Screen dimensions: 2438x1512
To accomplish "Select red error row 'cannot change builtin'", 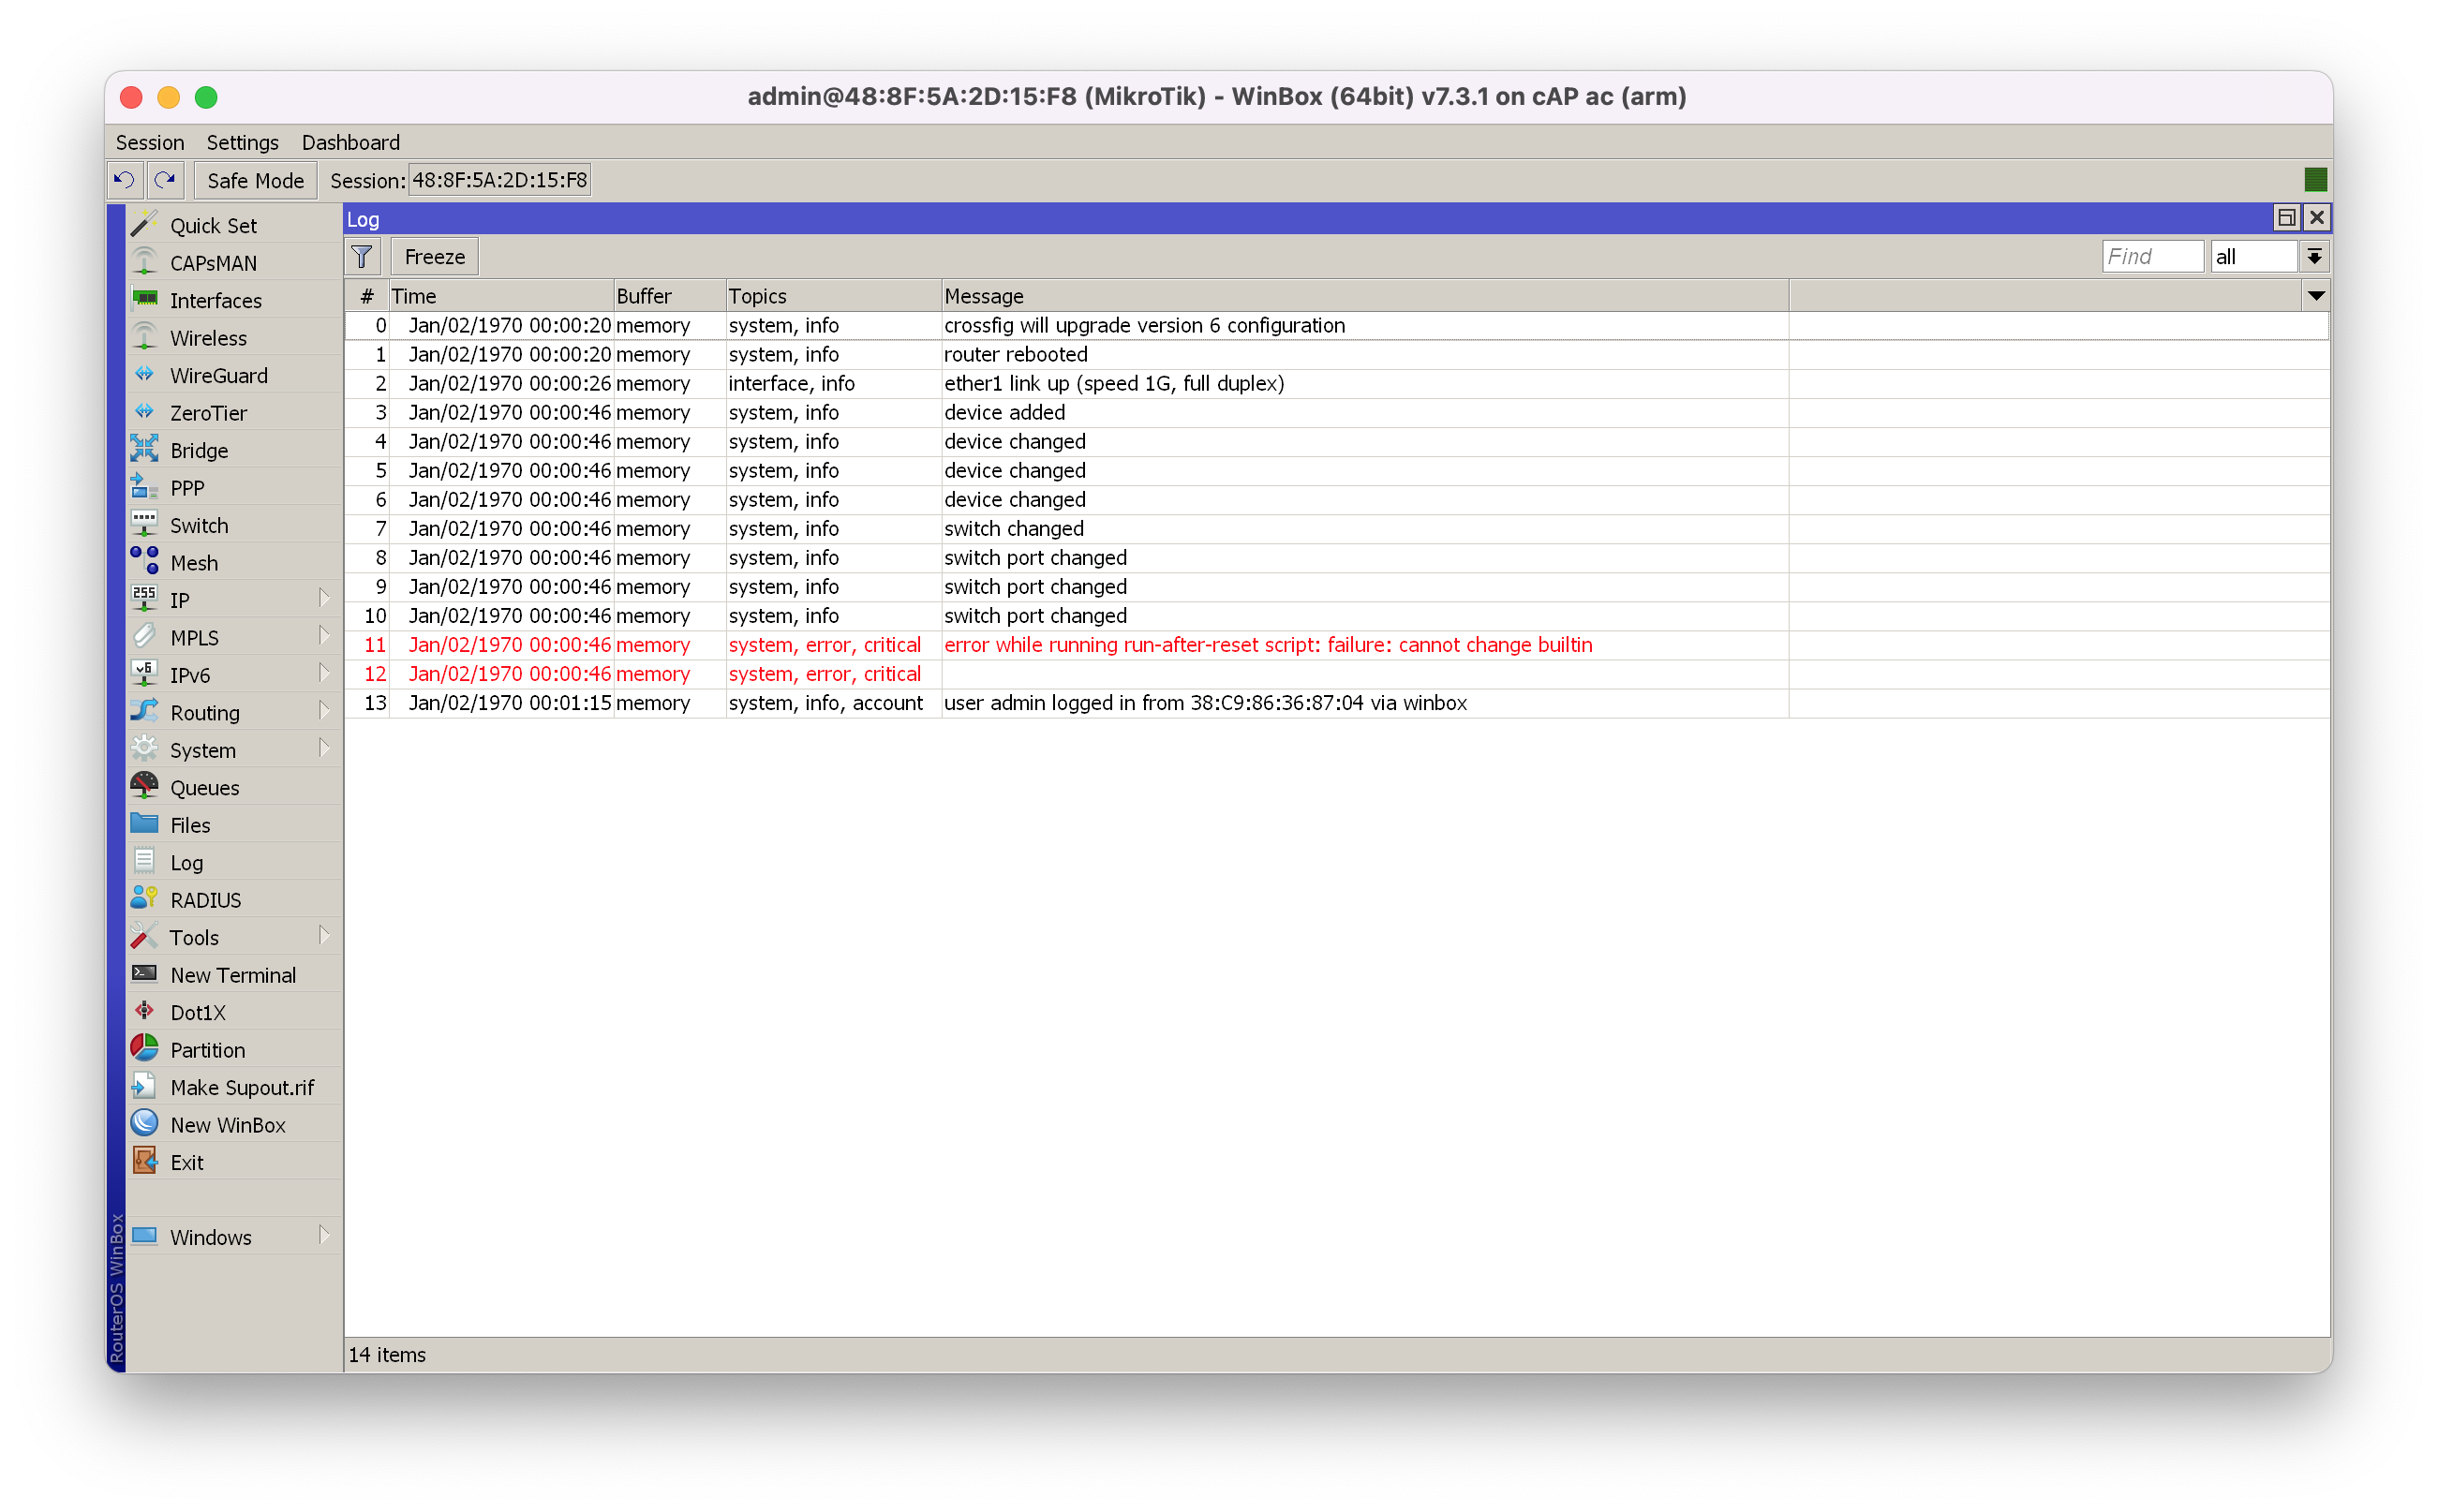I will [1336, 644].
